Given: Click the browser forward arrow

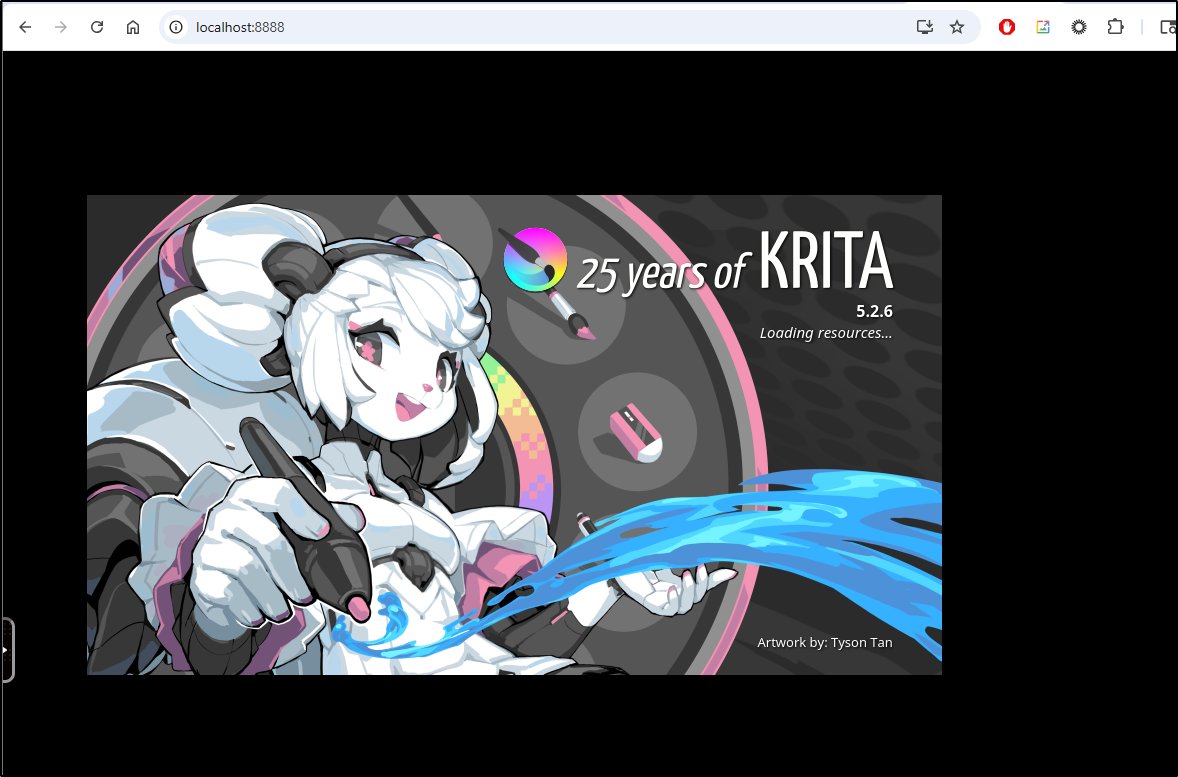Looking at the screenshot, I should [x=61, y=27].
